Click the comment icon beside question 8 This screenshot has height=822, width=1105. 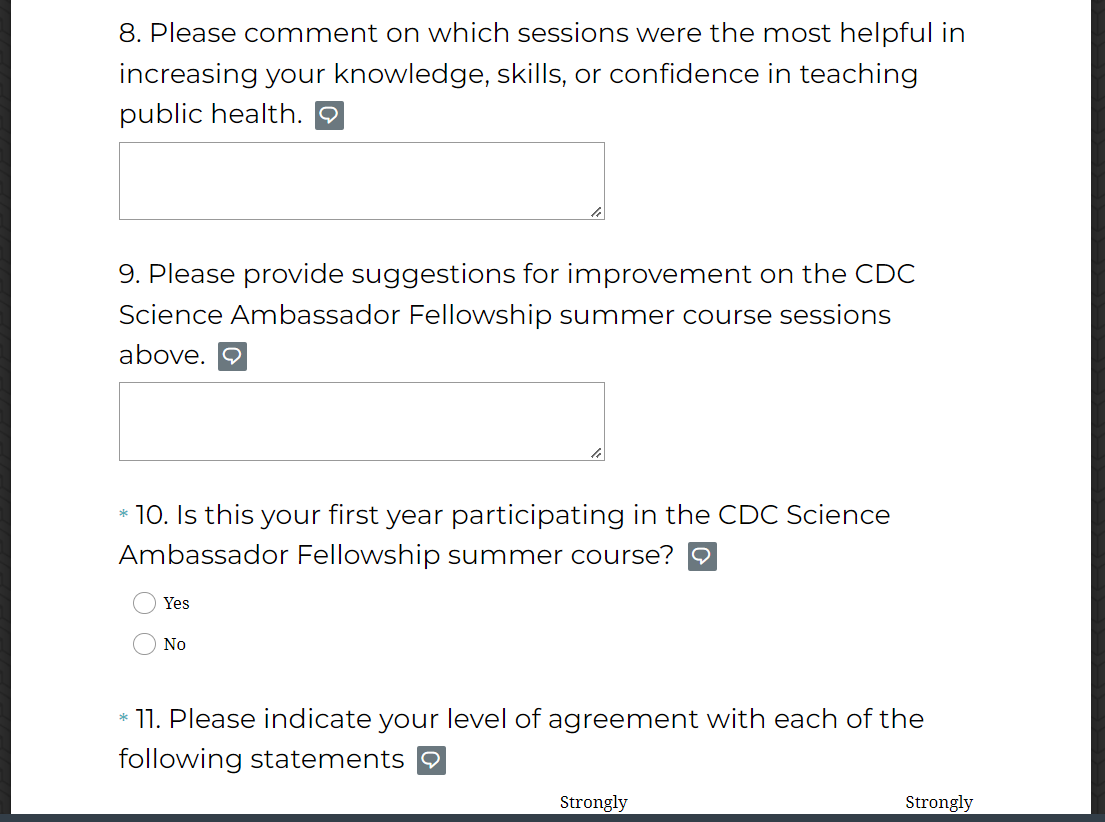click(x=329, y=116)
